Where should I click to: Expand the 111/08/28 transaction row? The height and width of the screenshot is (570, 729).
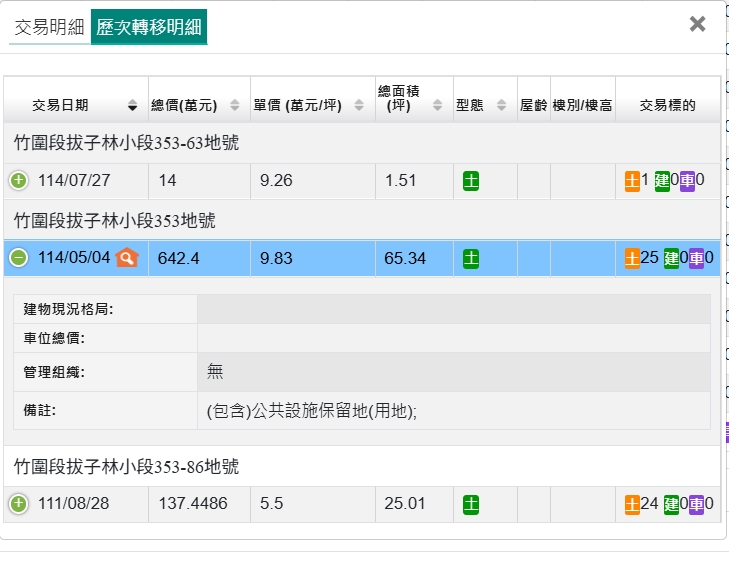(x=18, y=504)
